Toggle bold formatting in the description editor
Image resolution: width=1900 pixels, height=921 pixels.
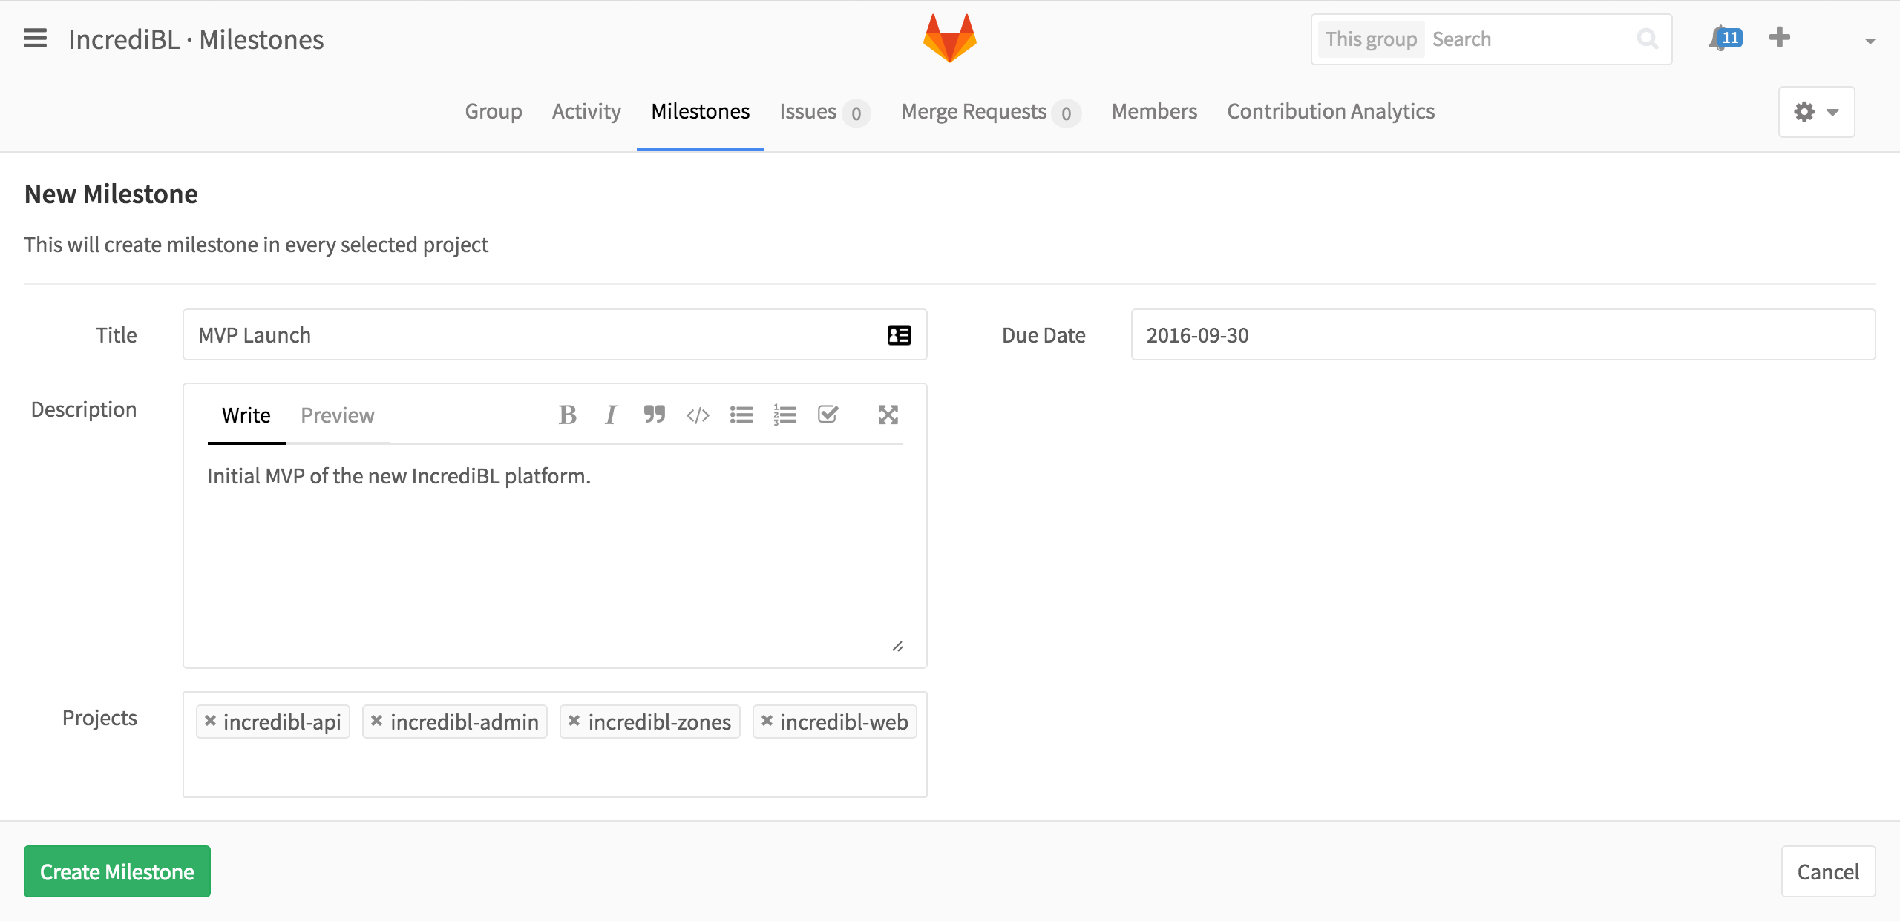click(567, 414)
